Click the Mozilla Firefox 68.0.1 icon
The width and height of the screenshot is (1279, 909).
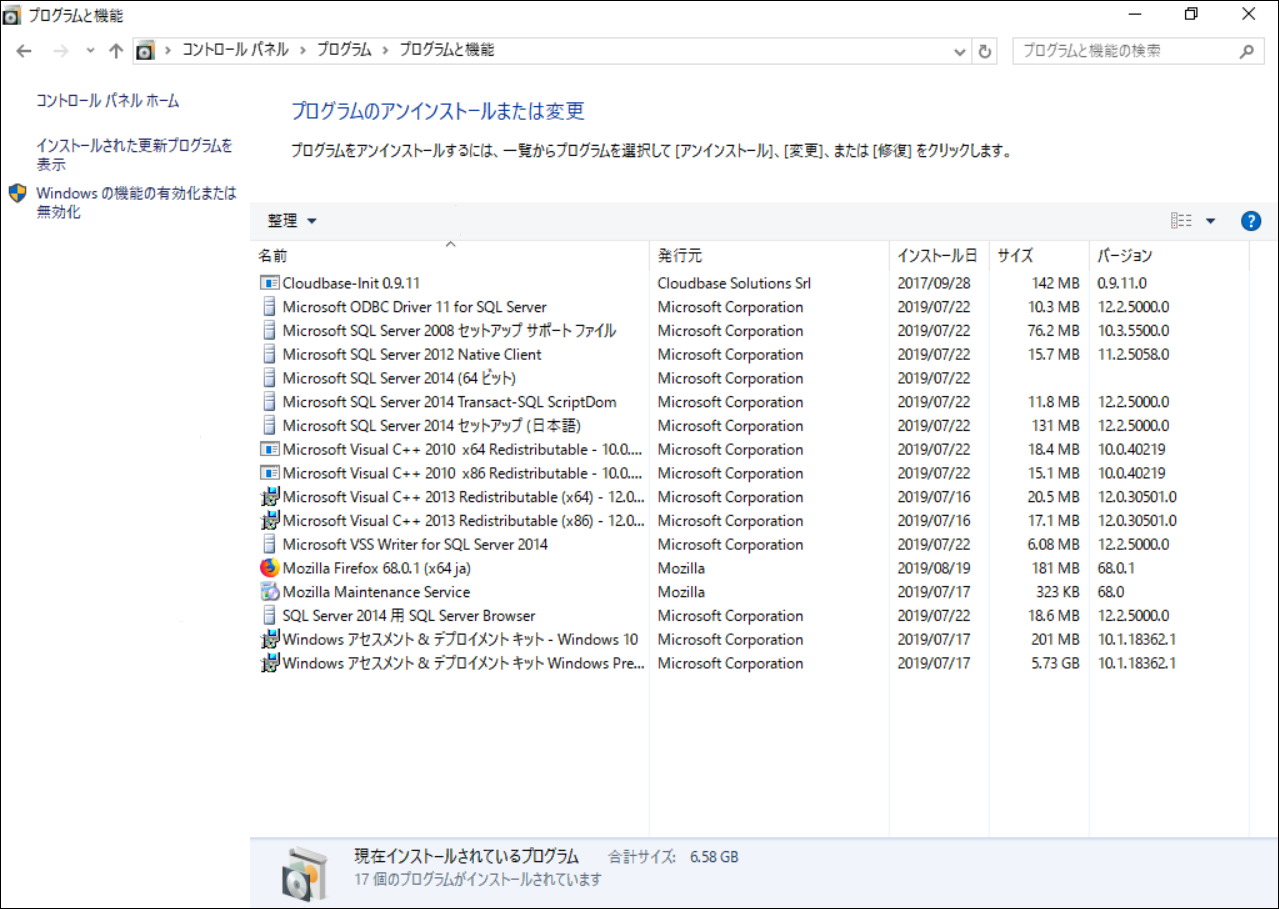[269, 568]
